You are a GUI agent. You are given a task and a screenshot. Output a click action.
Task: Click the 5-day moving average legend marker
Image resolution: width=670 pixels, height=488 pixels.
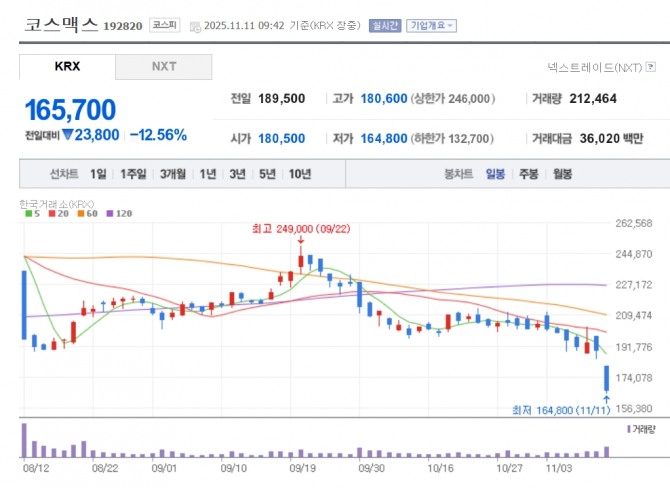[27, 213]
